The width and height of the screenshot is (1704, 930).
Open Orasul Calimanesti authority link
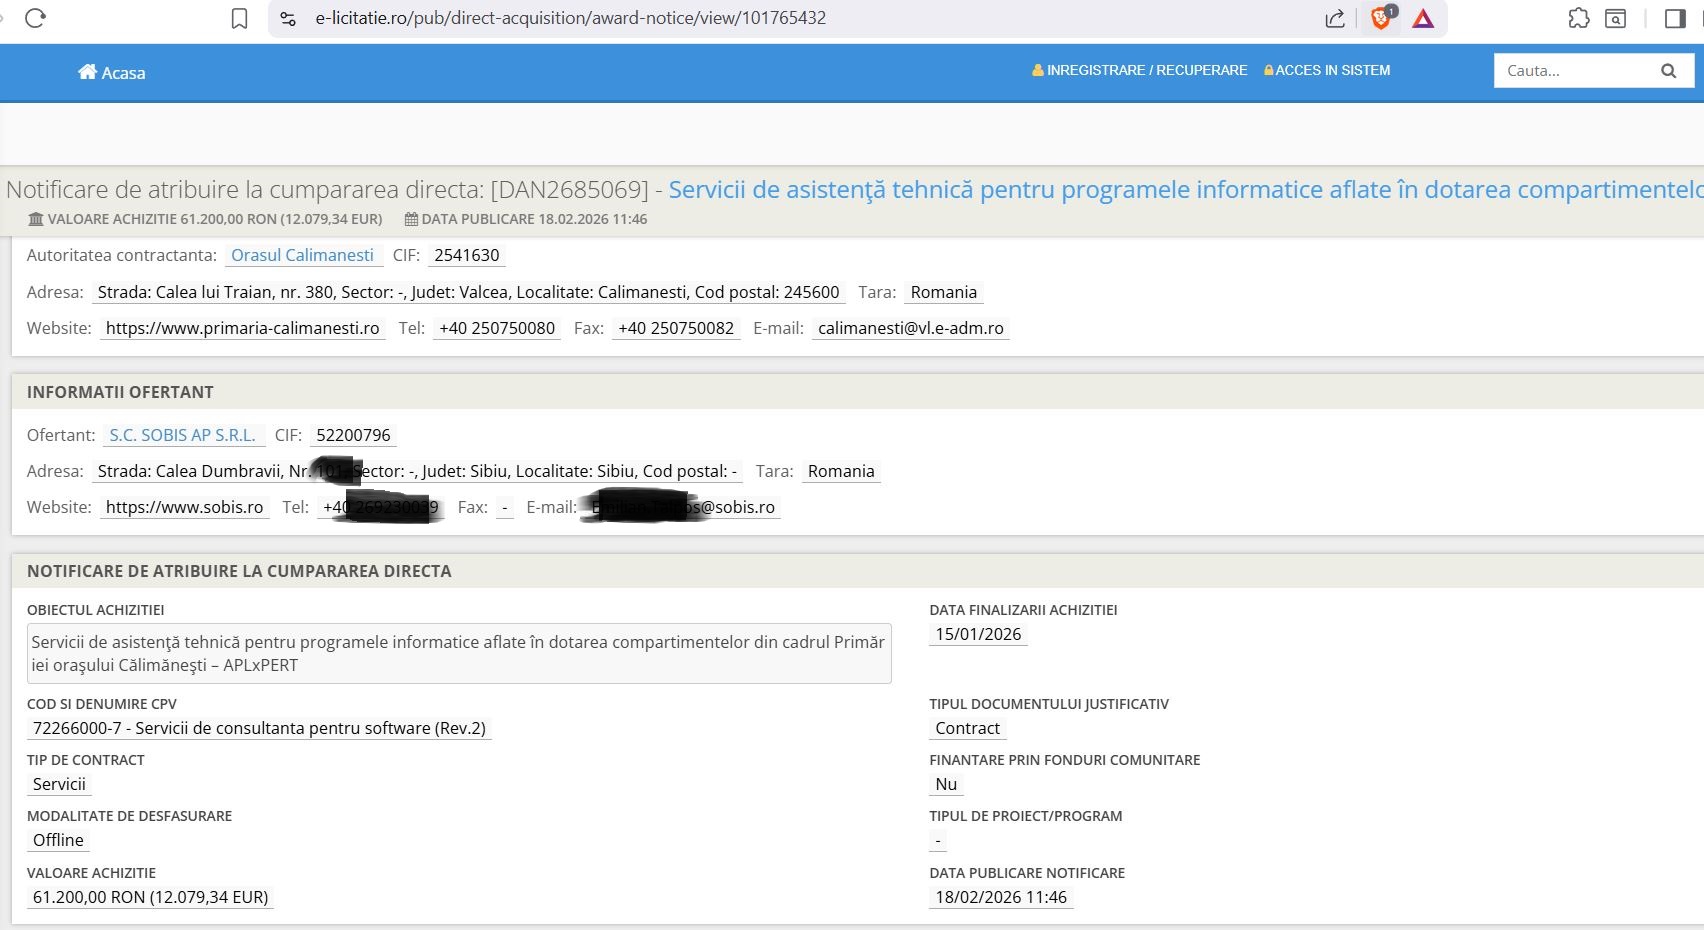point(302,256)
